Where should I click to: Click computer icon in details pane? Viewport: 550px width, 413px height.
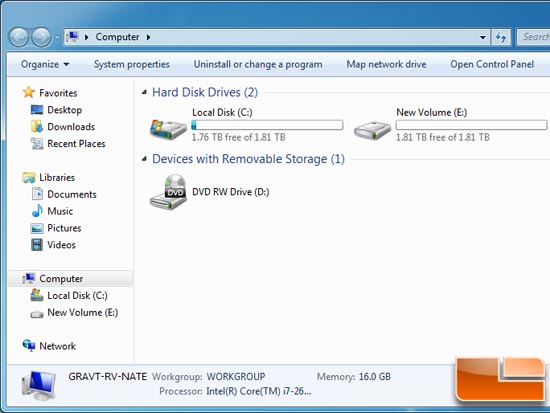tap(39, 385)
